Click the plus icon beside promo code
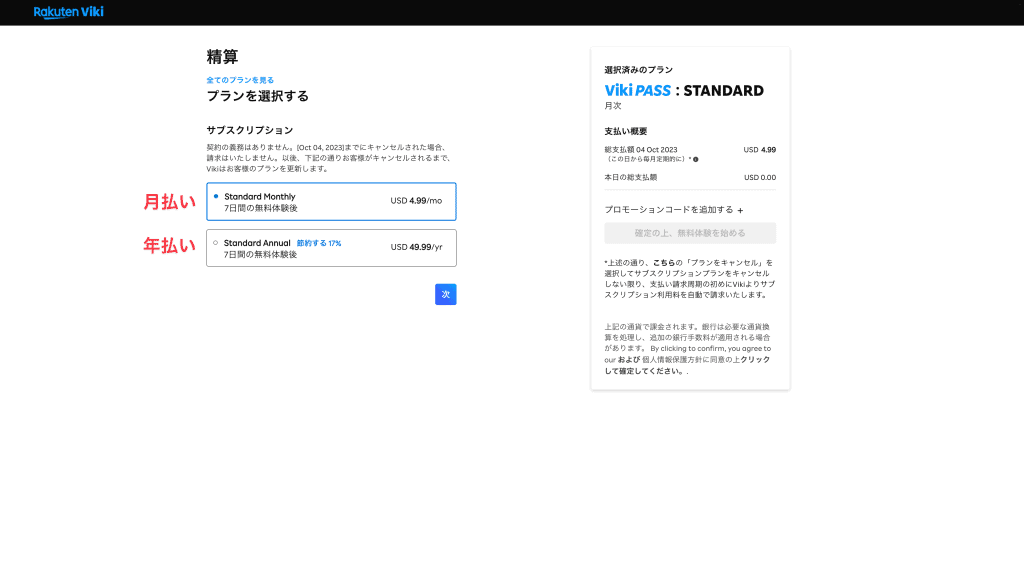The width and height of the screenshot is (1024, 576). click(740, 210)
